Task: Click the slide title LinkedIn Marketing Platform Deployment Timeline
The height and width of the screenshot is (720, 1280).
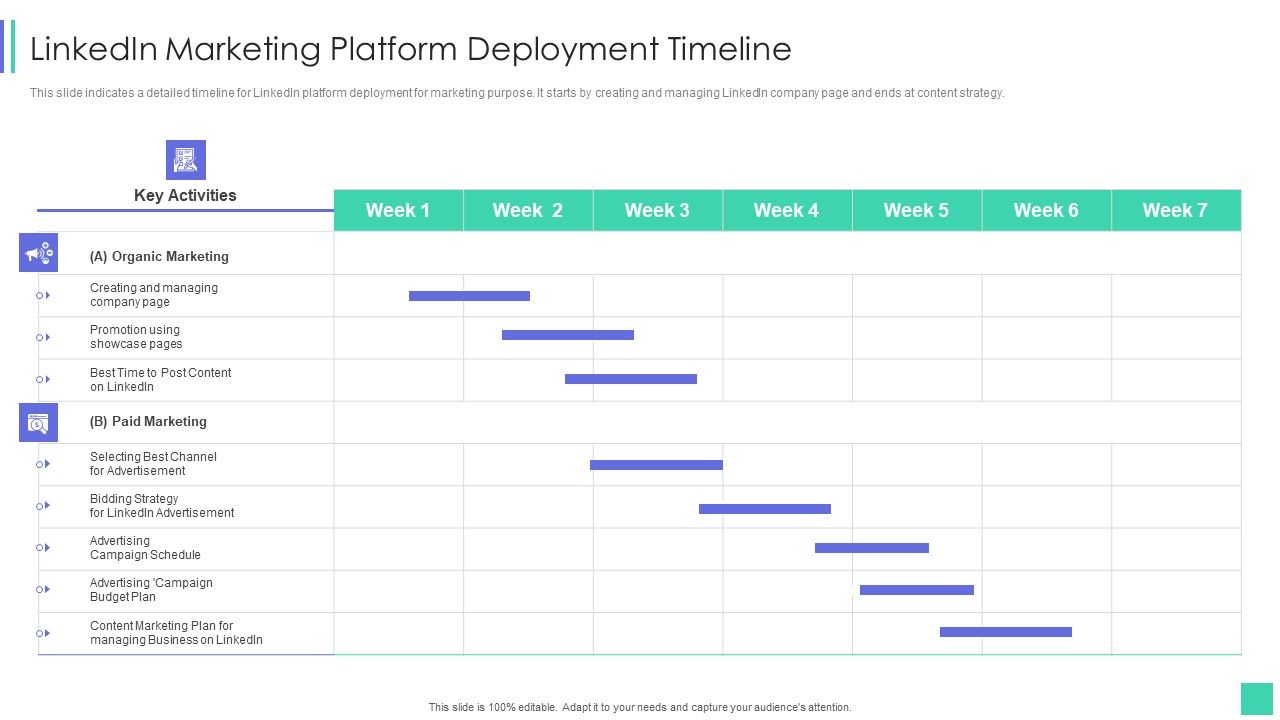Action: click(411, 49)
